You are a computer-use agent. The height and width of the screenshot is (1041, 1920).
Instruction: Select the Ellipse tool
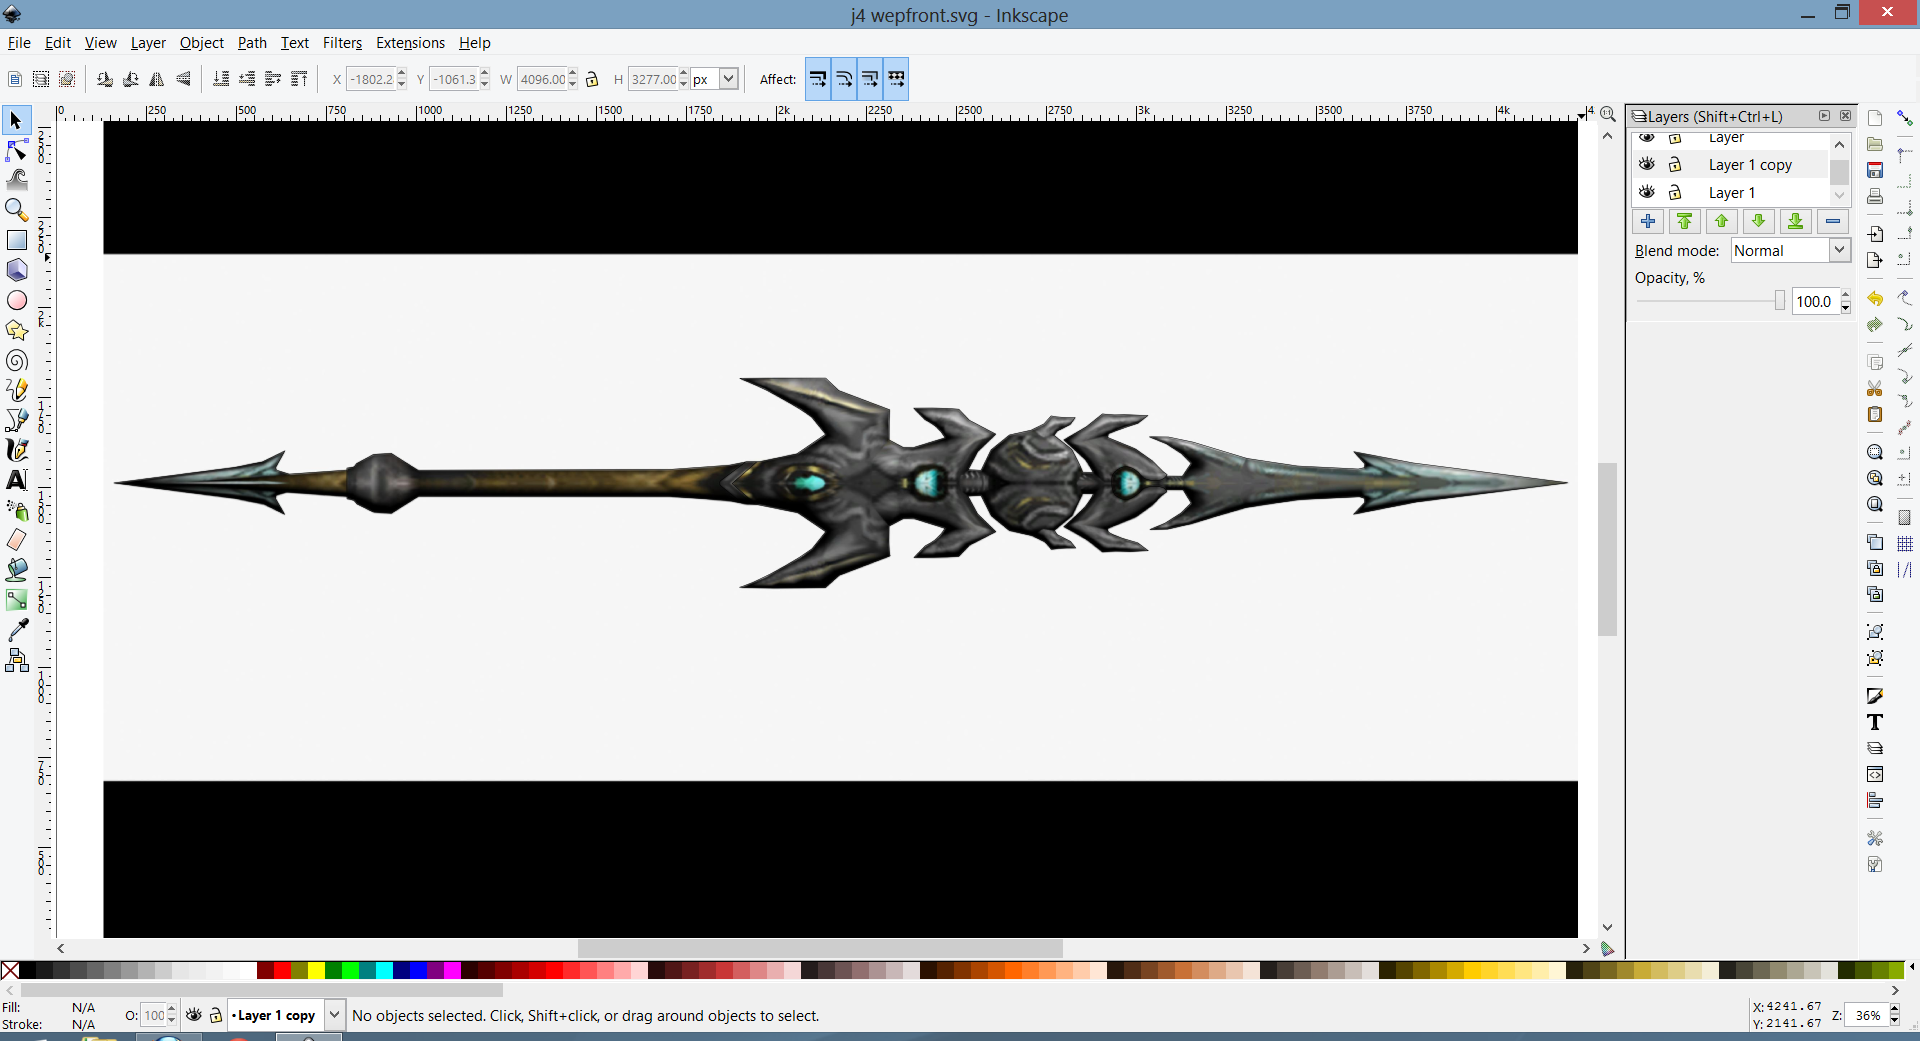[16, 300]
